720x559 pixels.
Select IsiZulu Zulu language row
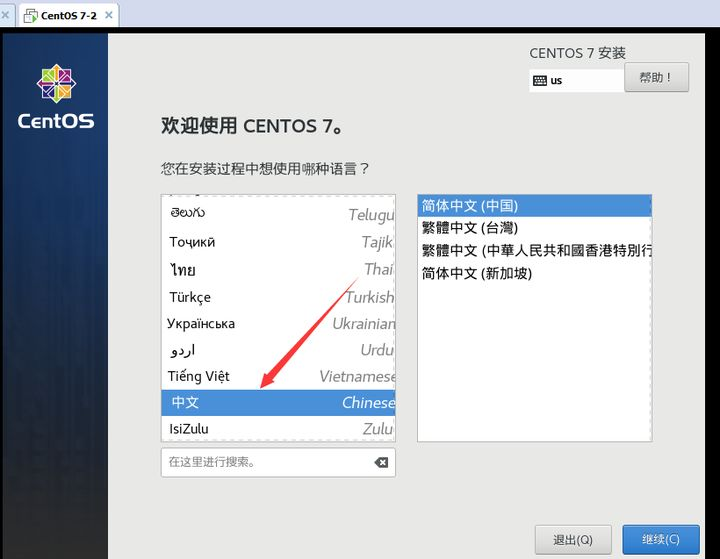click(278, 429)
